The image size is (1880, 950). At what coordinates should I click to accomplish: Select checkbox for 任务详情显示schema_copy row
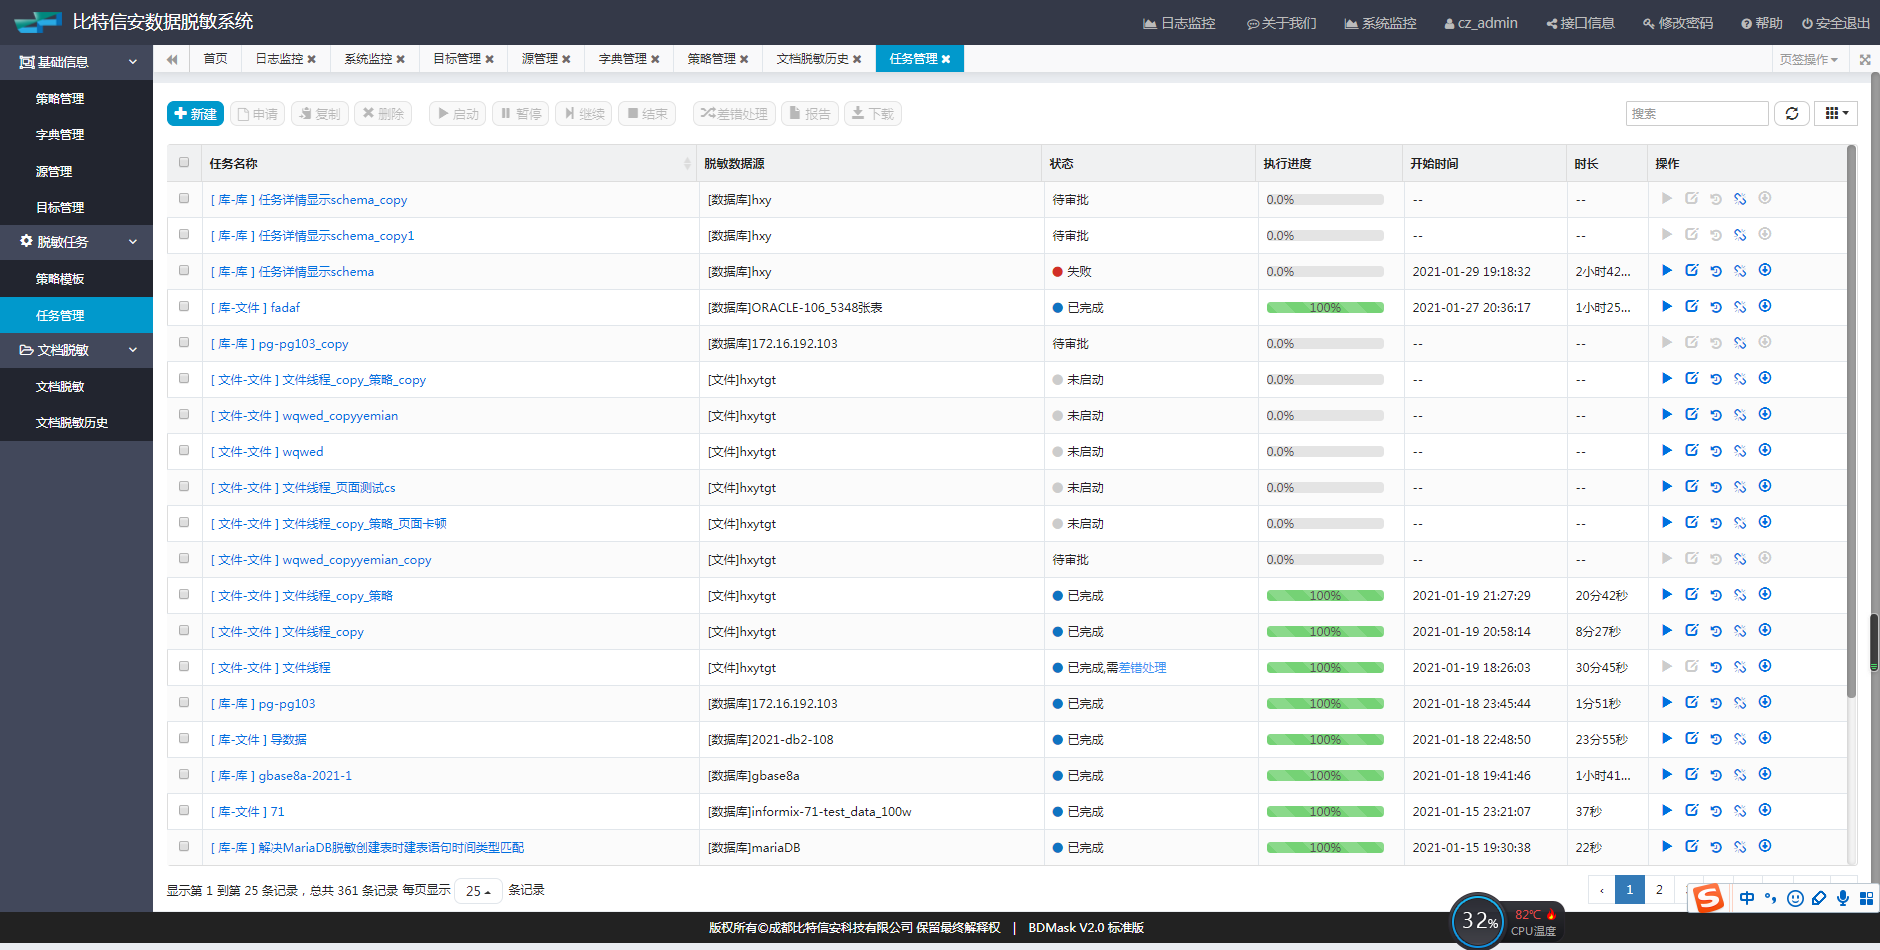(184, 198)
